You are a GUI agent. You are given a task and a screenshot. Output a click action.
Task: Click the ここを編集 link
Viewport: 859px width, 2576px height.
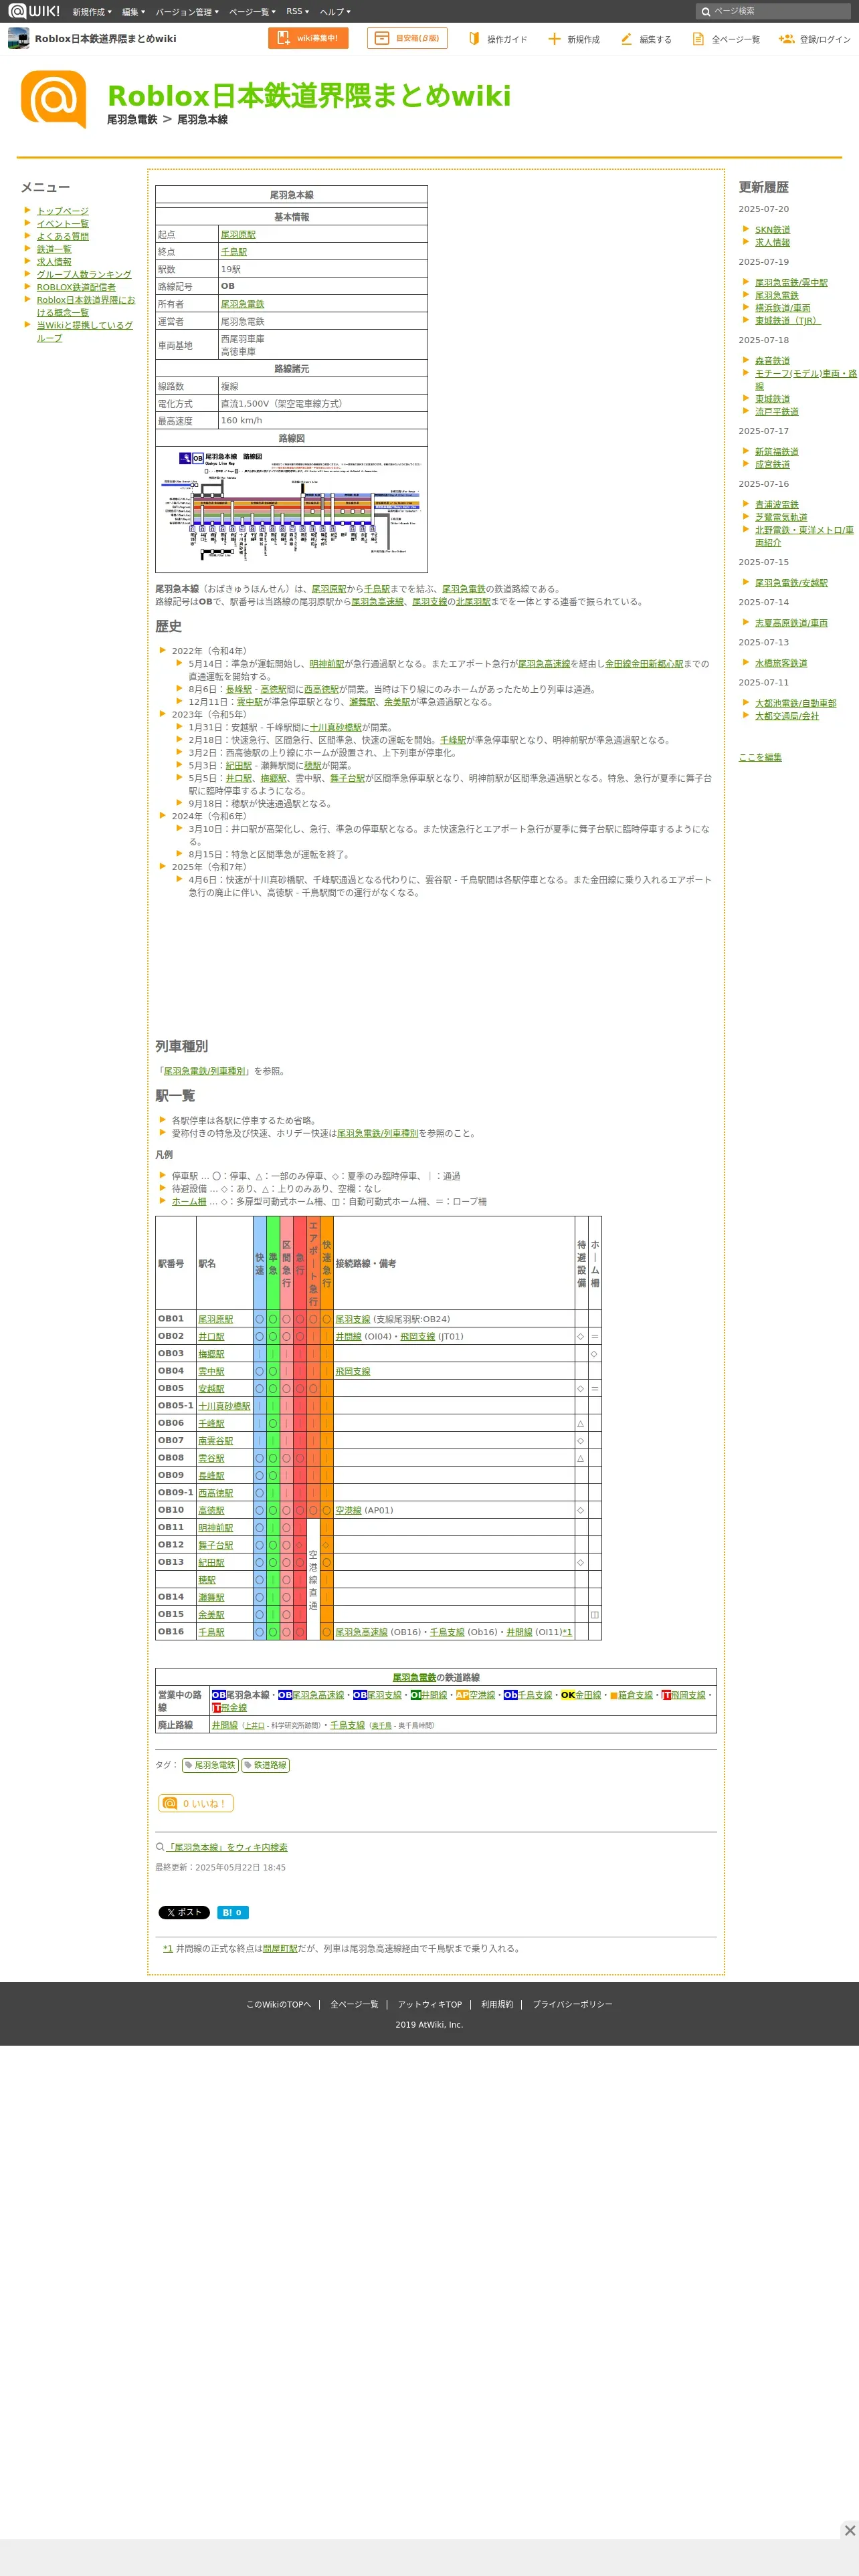coord(760,757)
